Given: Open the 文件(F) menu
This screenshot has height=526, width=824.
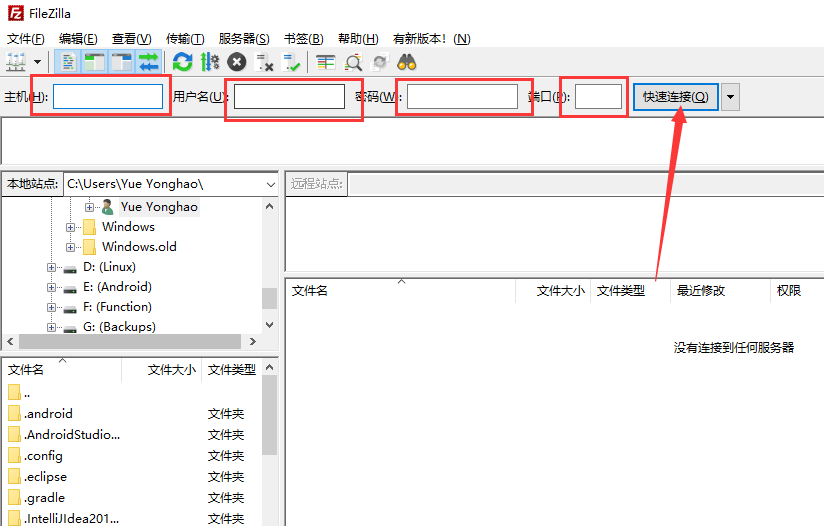Looking at the screenshot, I should 25,39.
